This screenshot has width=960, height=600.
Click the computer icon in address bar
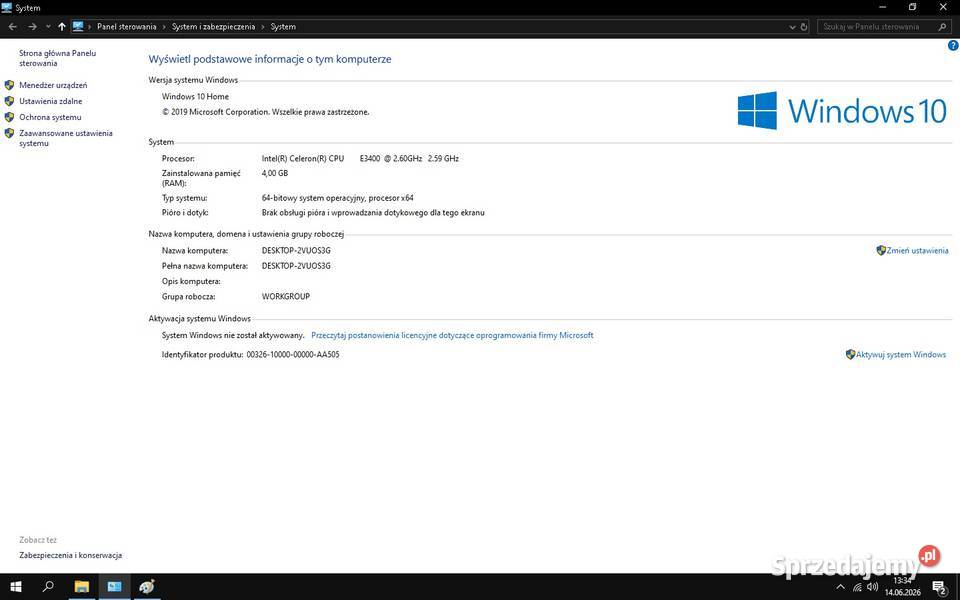point(78,26)
